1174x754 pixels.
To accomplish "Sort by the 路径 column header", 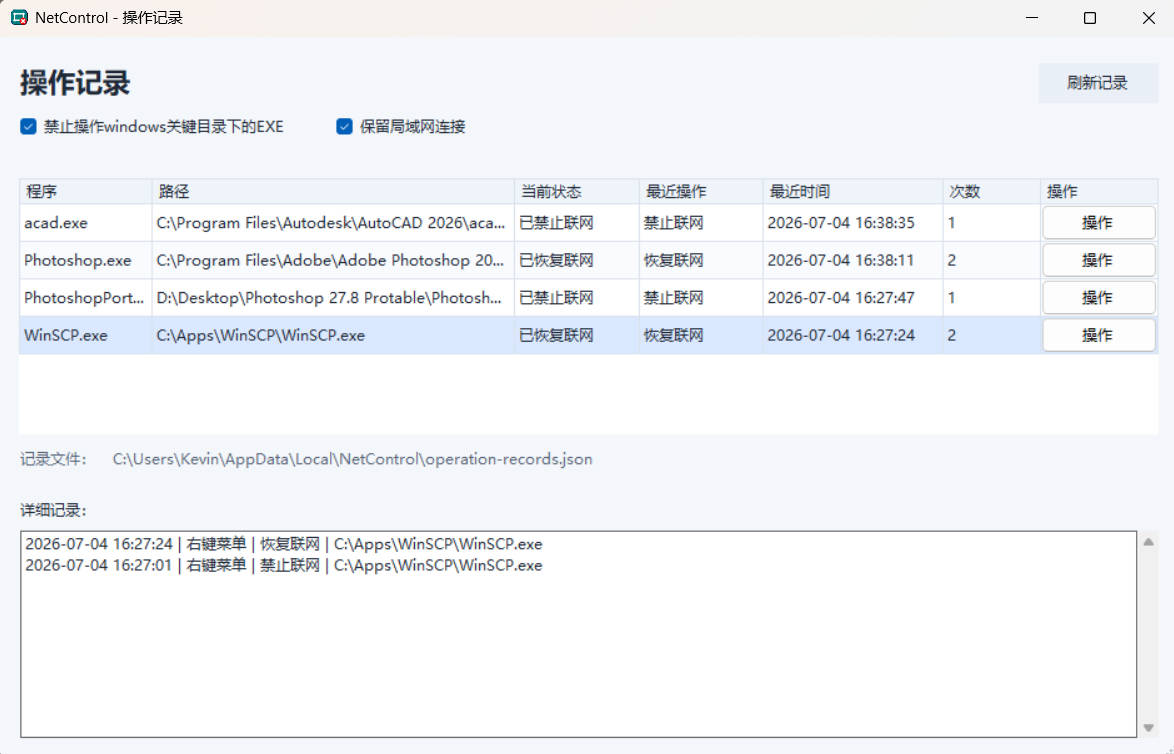I will coord(333,192).
